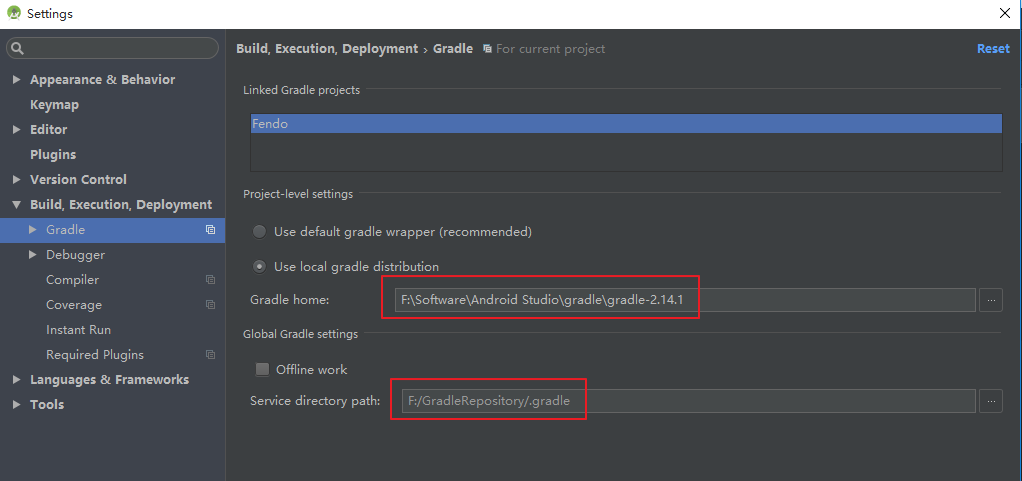Select the Fendo linked Gradle project
This screenshot has height=481, width=1022.
click(x=626, y=124)
